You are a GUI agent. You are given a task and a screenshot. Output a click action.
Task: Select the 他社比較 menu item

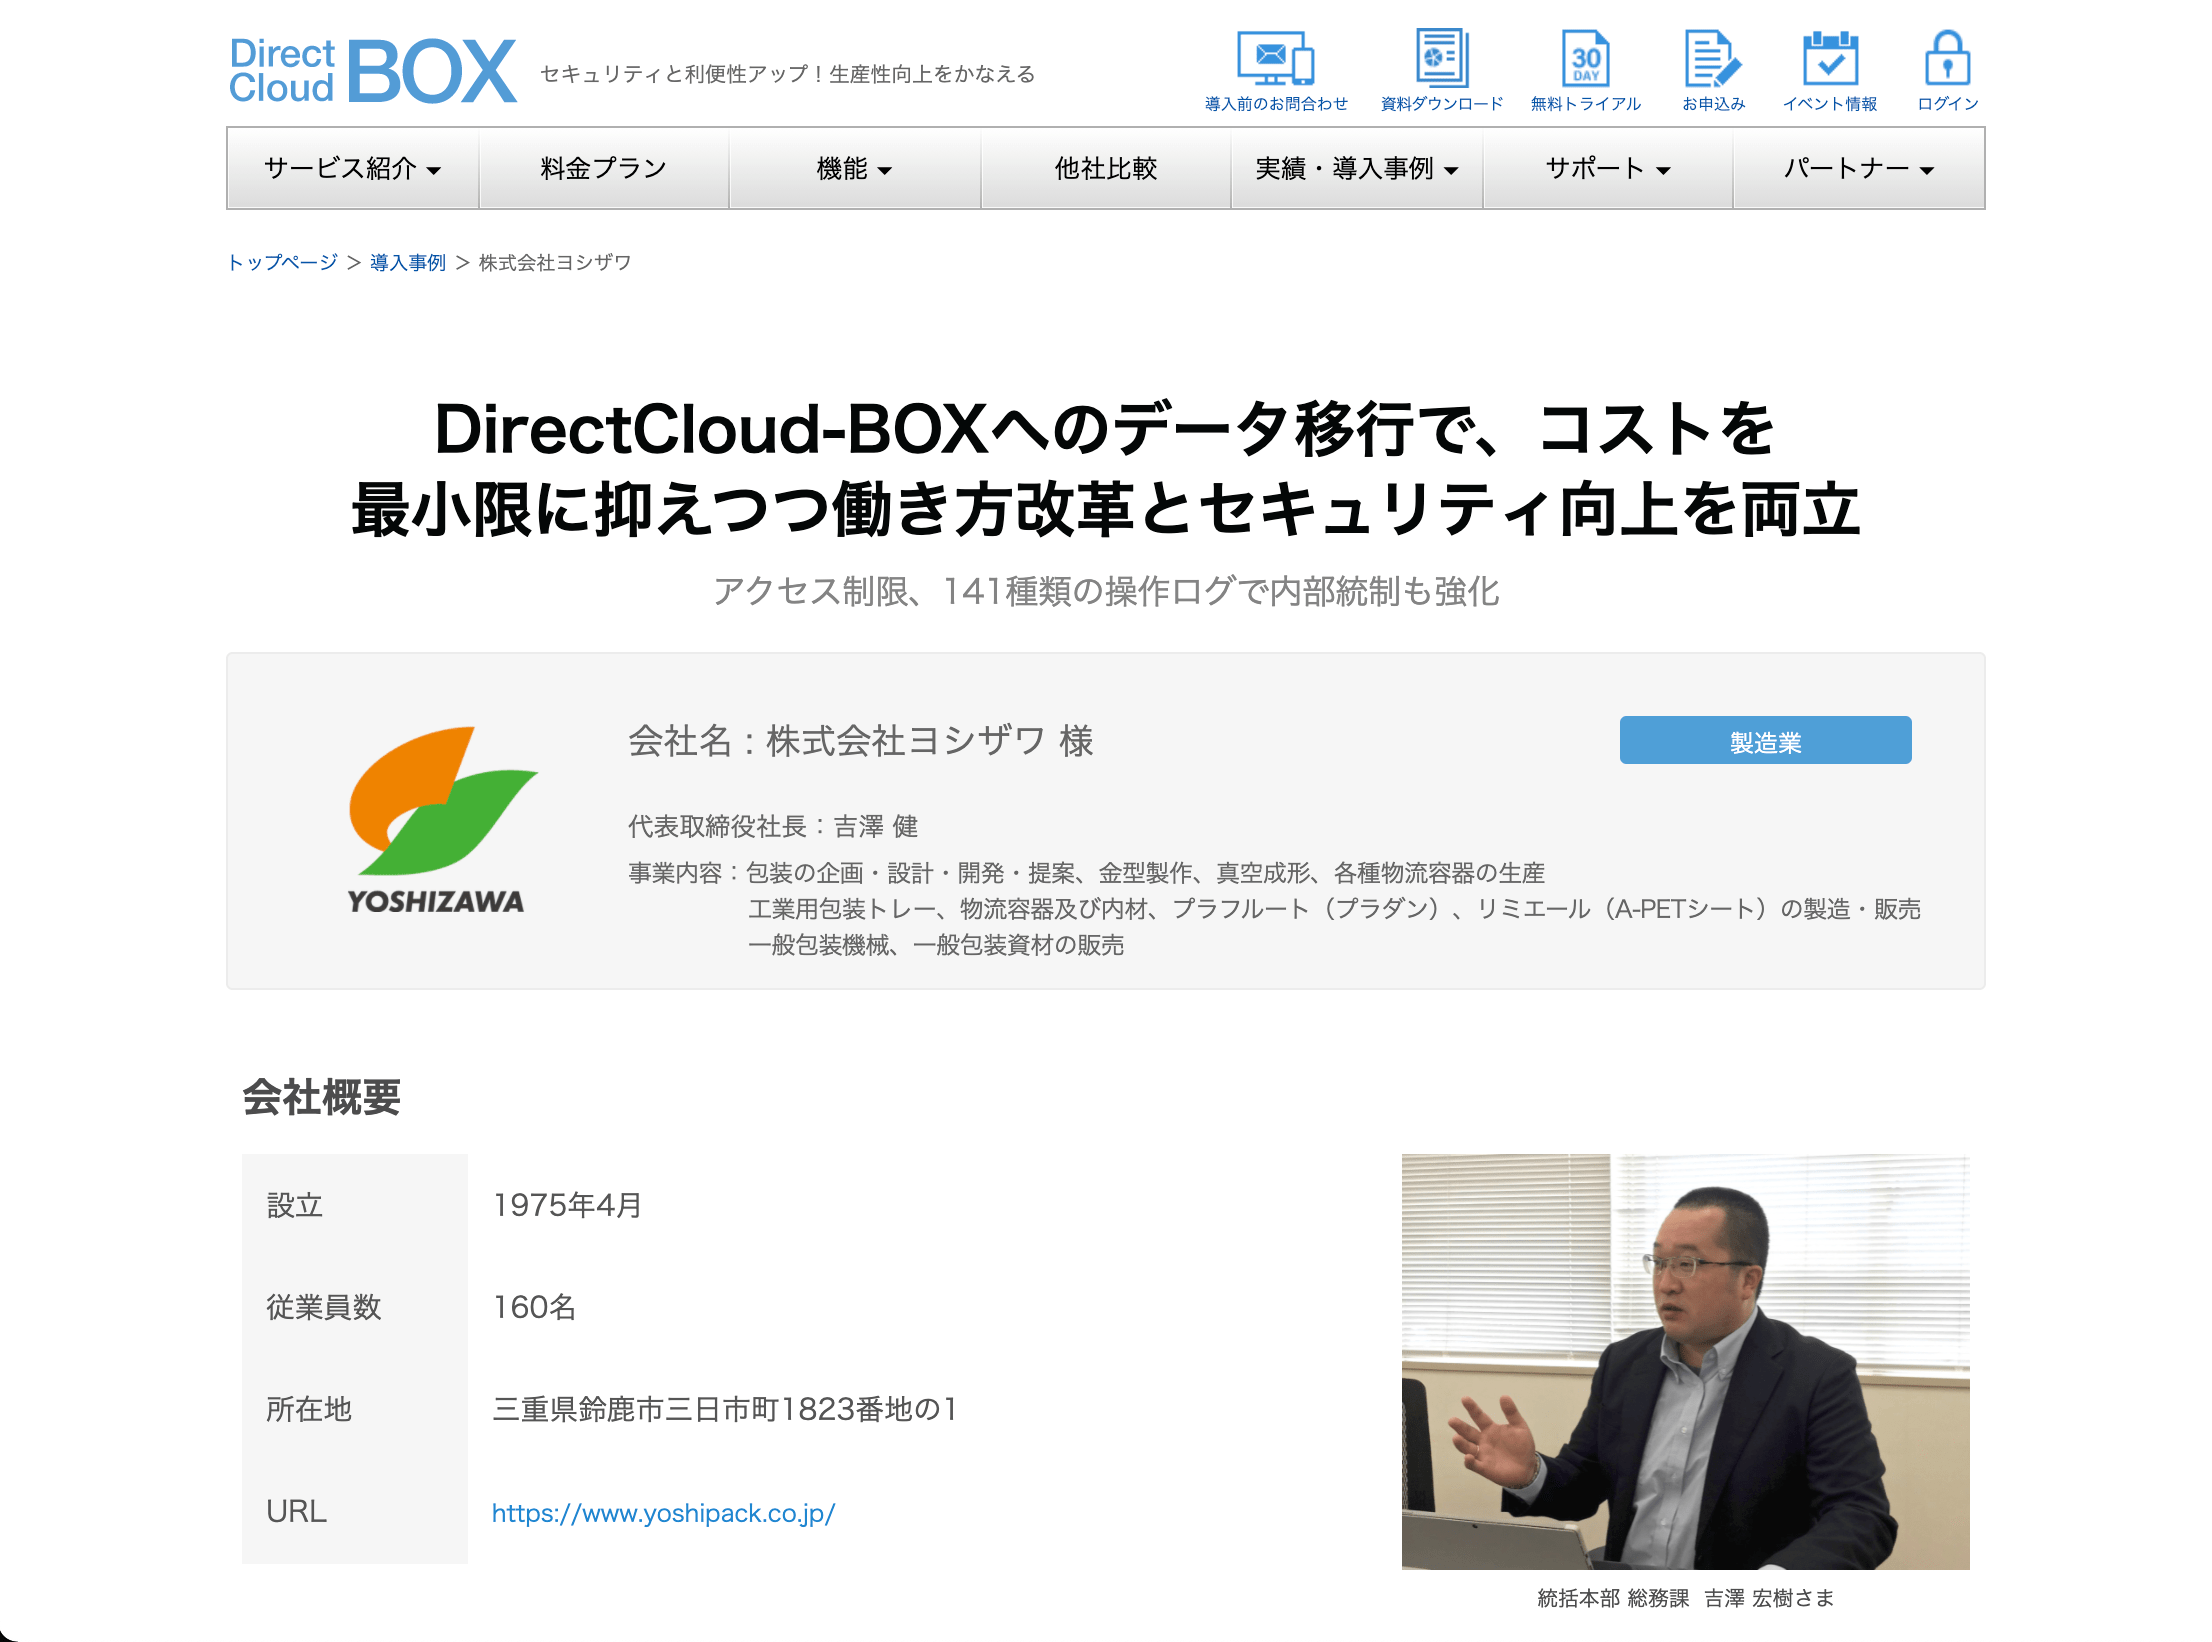coord(1105,168)
